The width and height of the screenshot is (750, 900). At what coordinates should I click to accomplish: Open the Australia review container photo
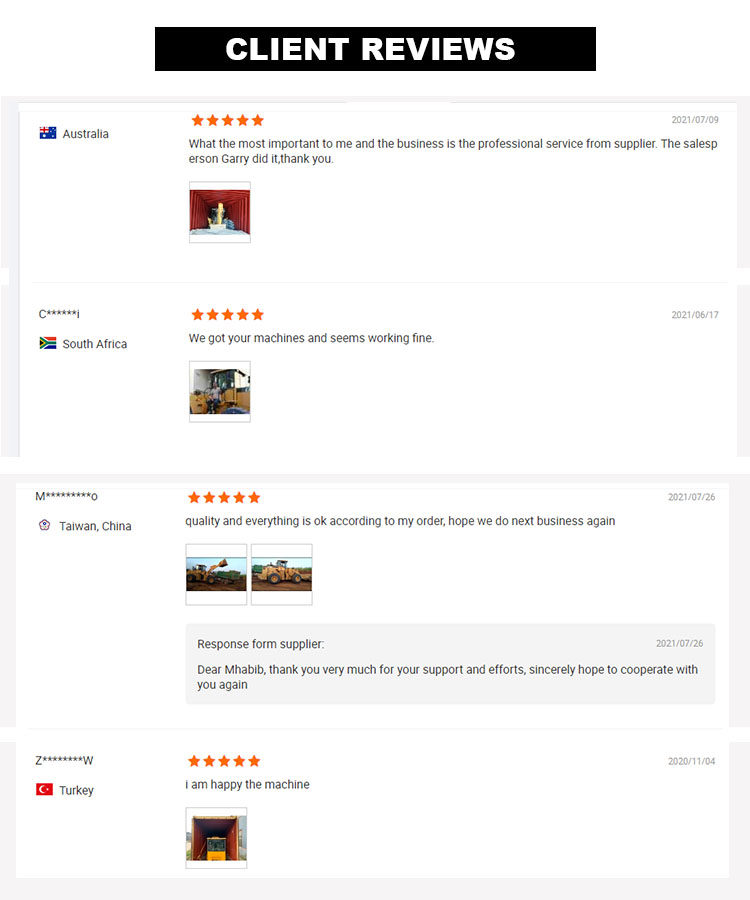(220, 212)
